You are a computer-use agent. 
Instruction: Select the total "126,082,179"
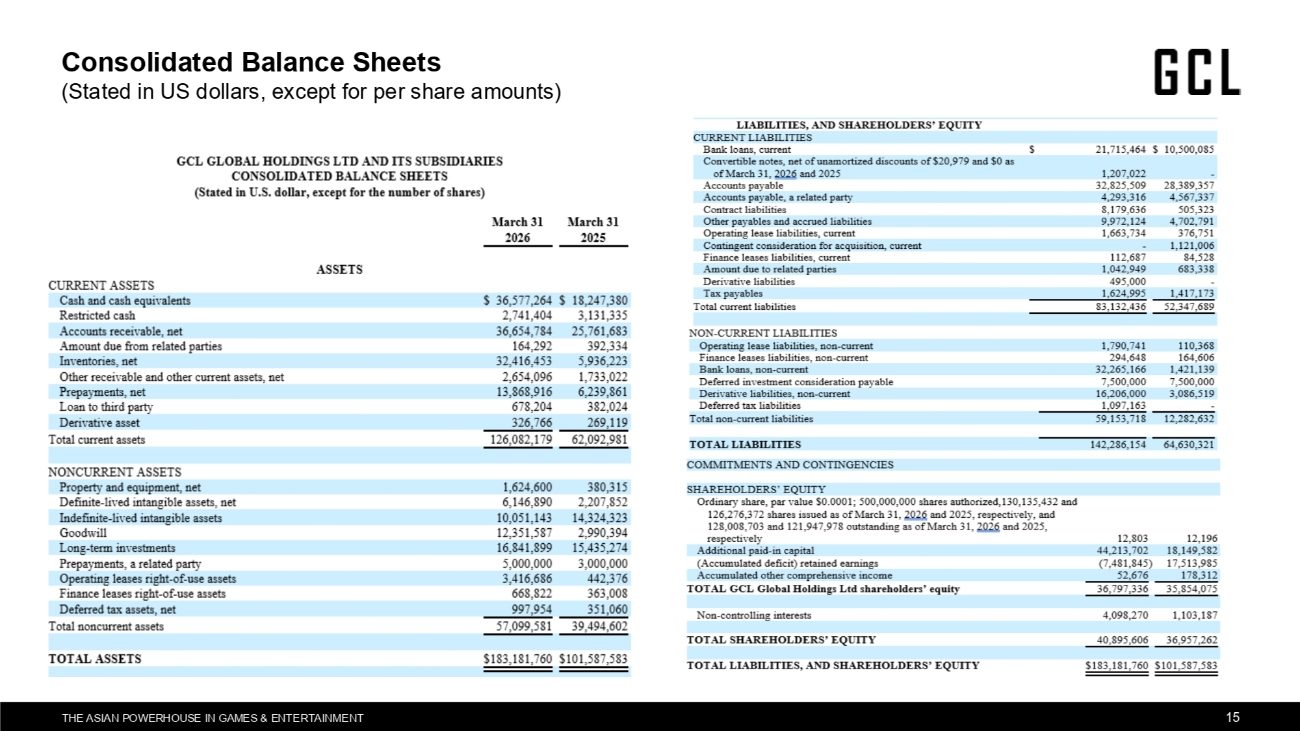[521, 439]
